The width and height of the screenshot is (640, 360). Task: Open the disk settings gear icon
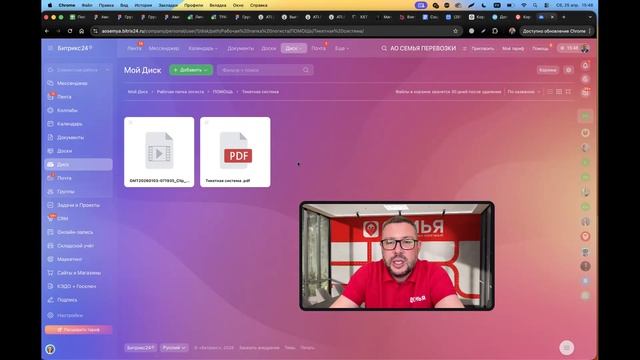[569, 70]
